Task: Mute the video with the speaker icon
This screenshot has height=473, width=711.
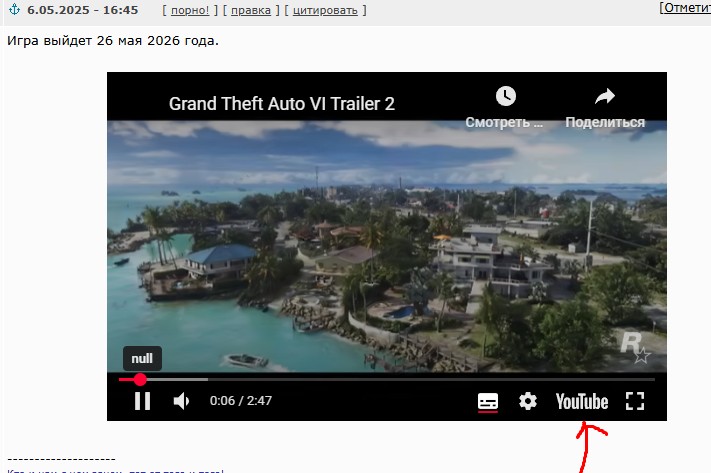Action: coord(181,401)
